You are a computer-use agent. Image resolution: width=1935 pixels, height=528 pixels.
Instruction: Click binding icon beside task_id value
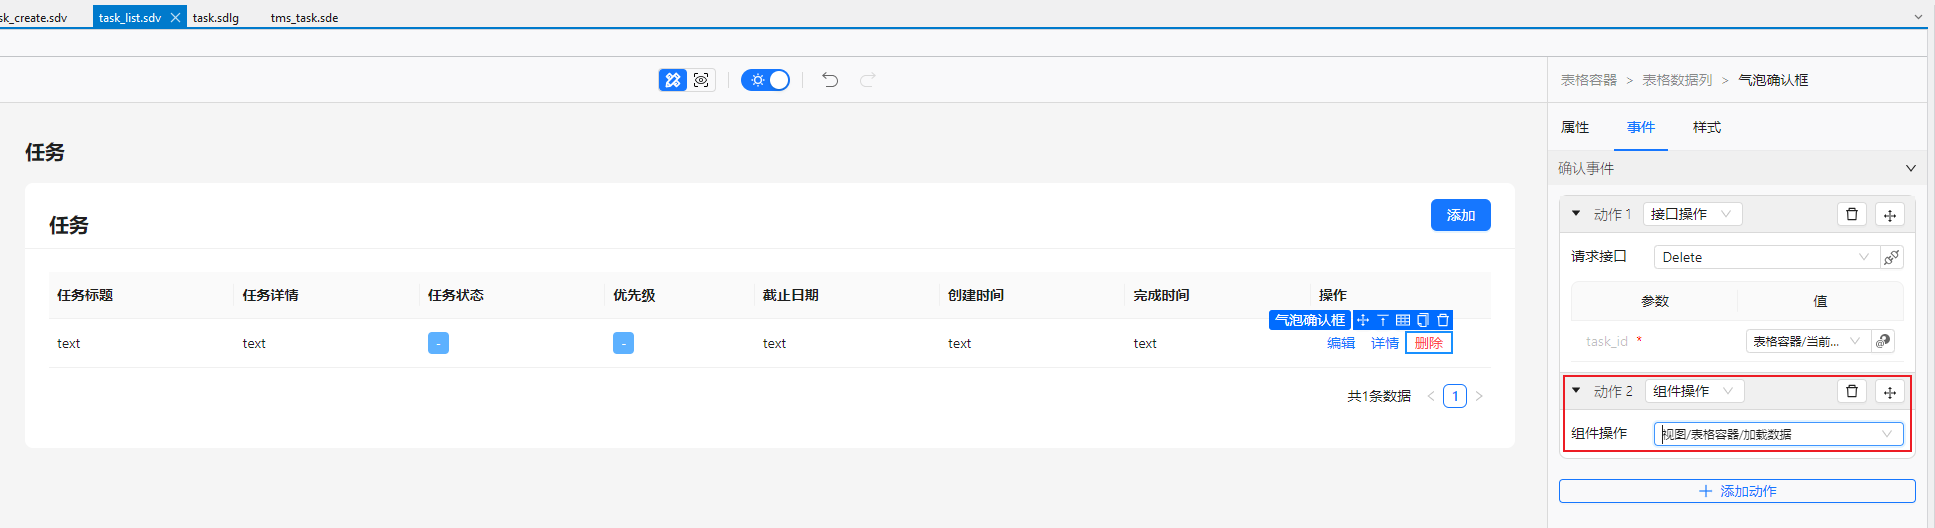(x=1883, y=341)
